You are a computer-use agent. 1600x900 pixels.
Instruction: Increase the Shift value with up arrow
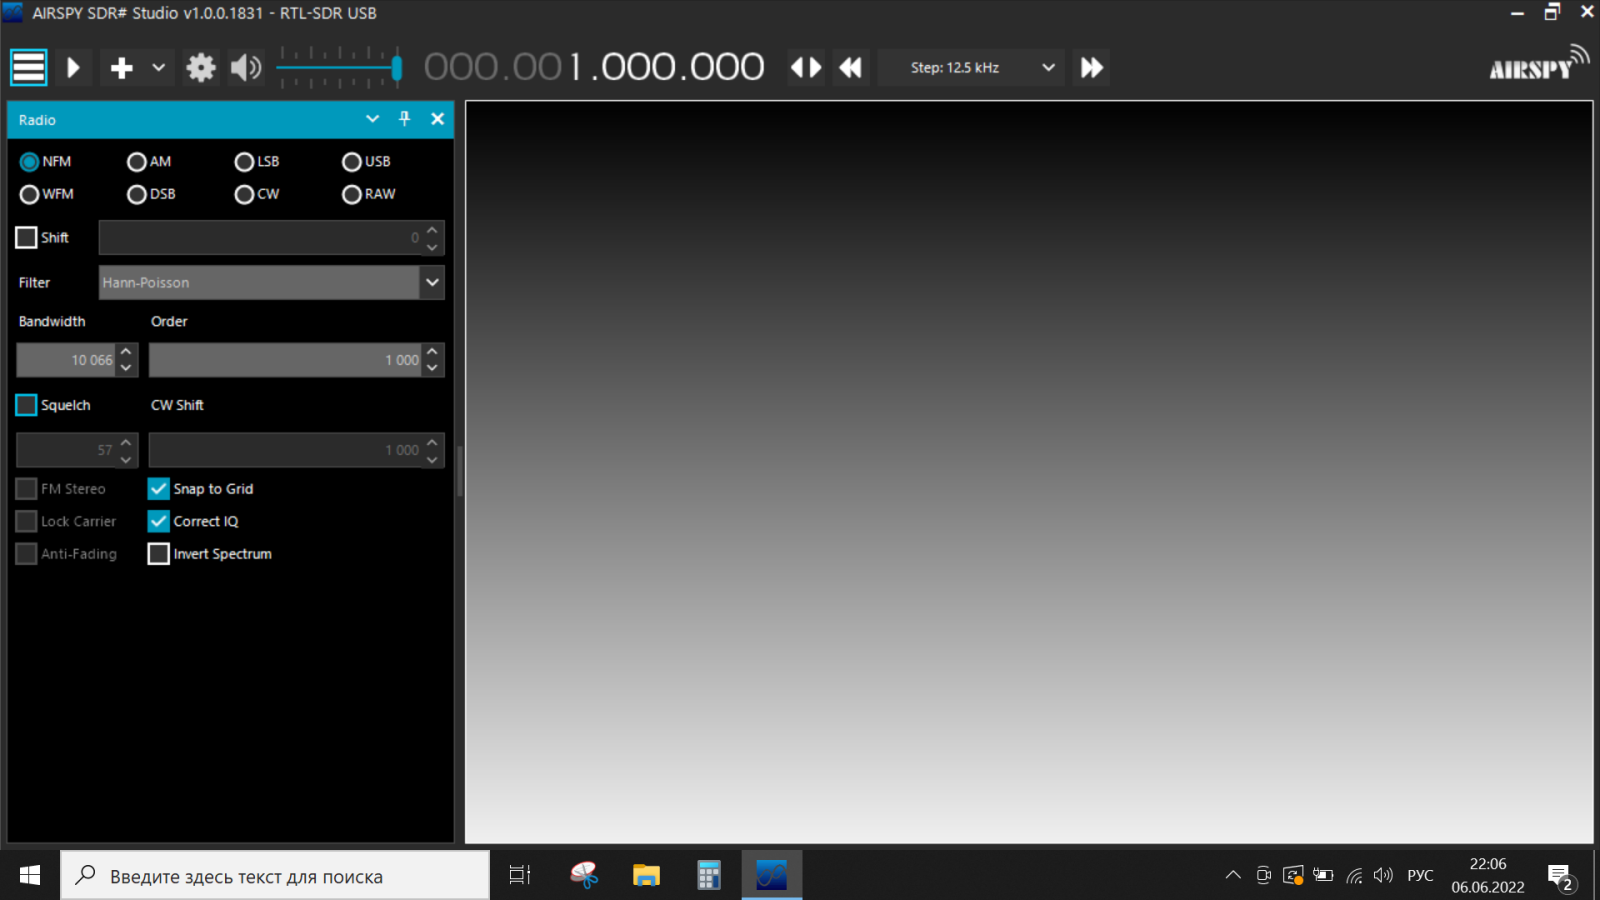[x=432, y=230]
